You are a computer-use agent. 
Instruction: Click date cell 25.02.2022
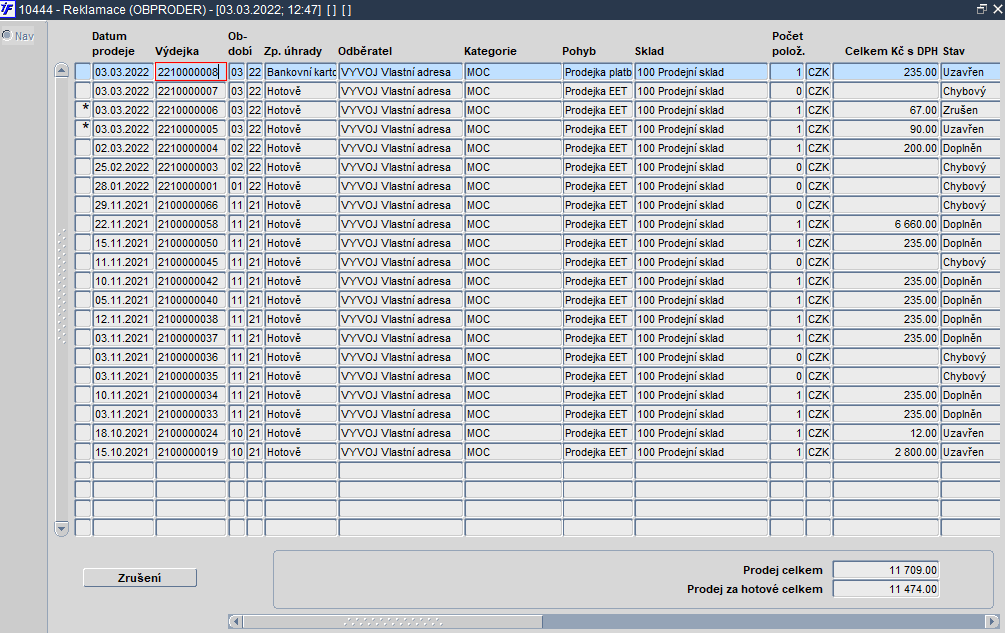pyautogui.click(x=123, y=167)
